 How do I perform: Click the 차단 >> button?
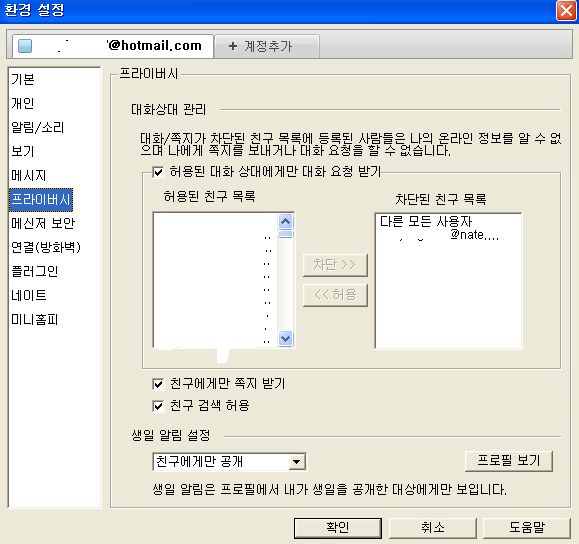[x=335, y=265]
